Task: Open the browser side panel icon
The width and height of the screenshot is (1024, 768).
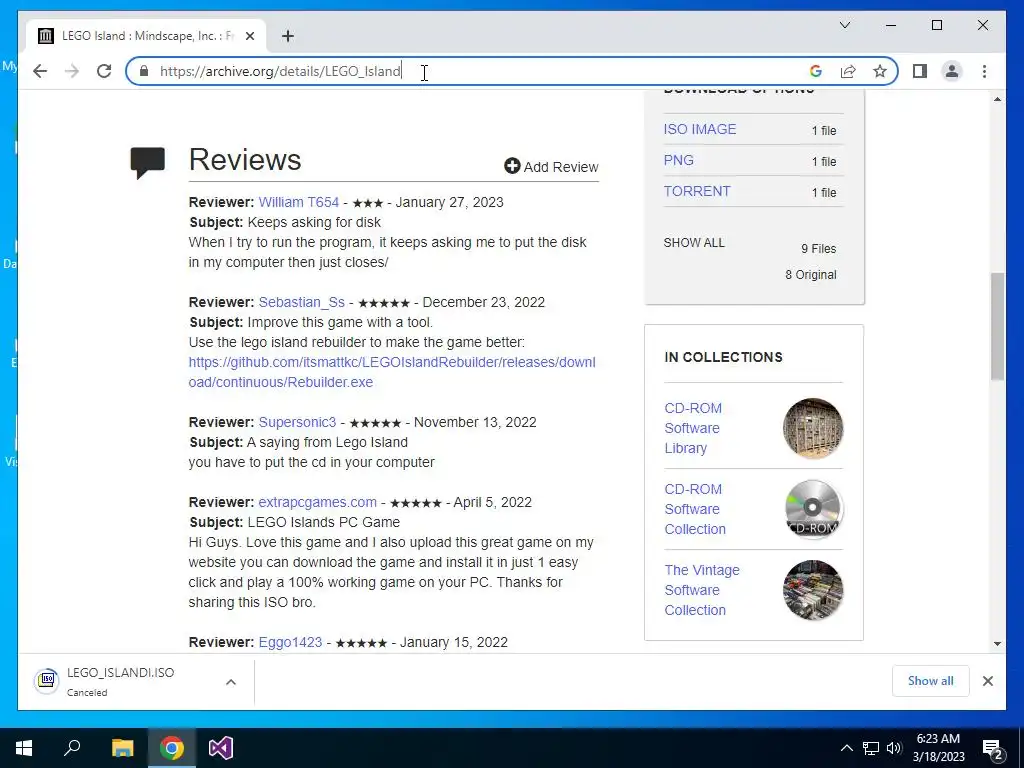Action: click(x=920, y=71)
